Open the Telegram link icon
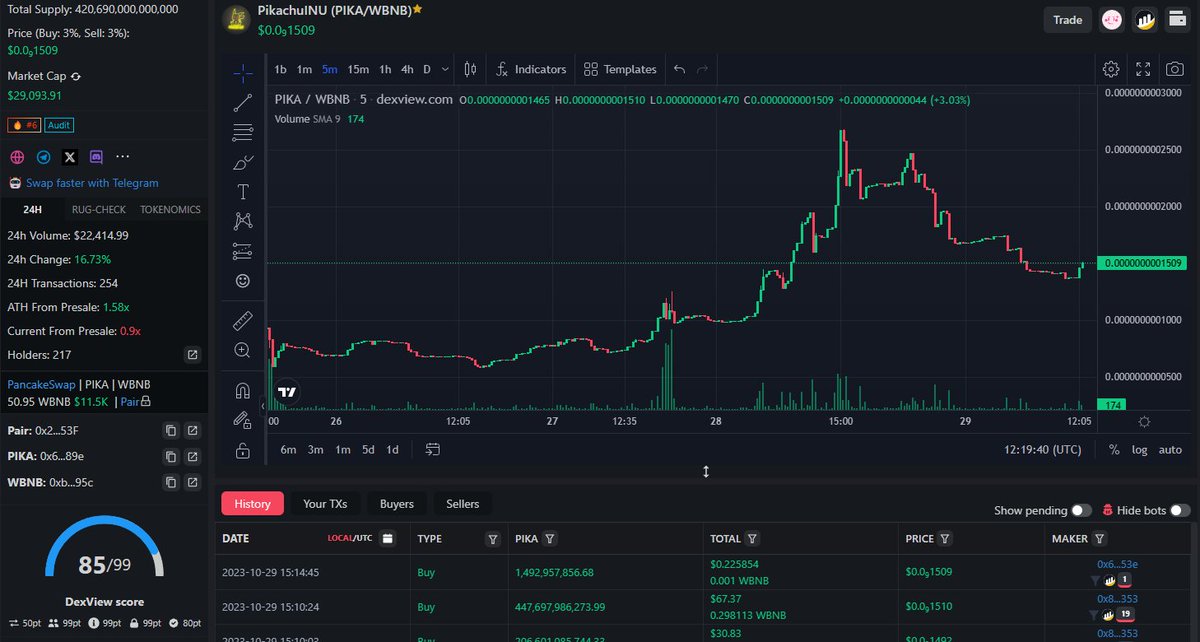Image resolution: width=1200 pixels, height=642 pixels. (x=43, y=157)
